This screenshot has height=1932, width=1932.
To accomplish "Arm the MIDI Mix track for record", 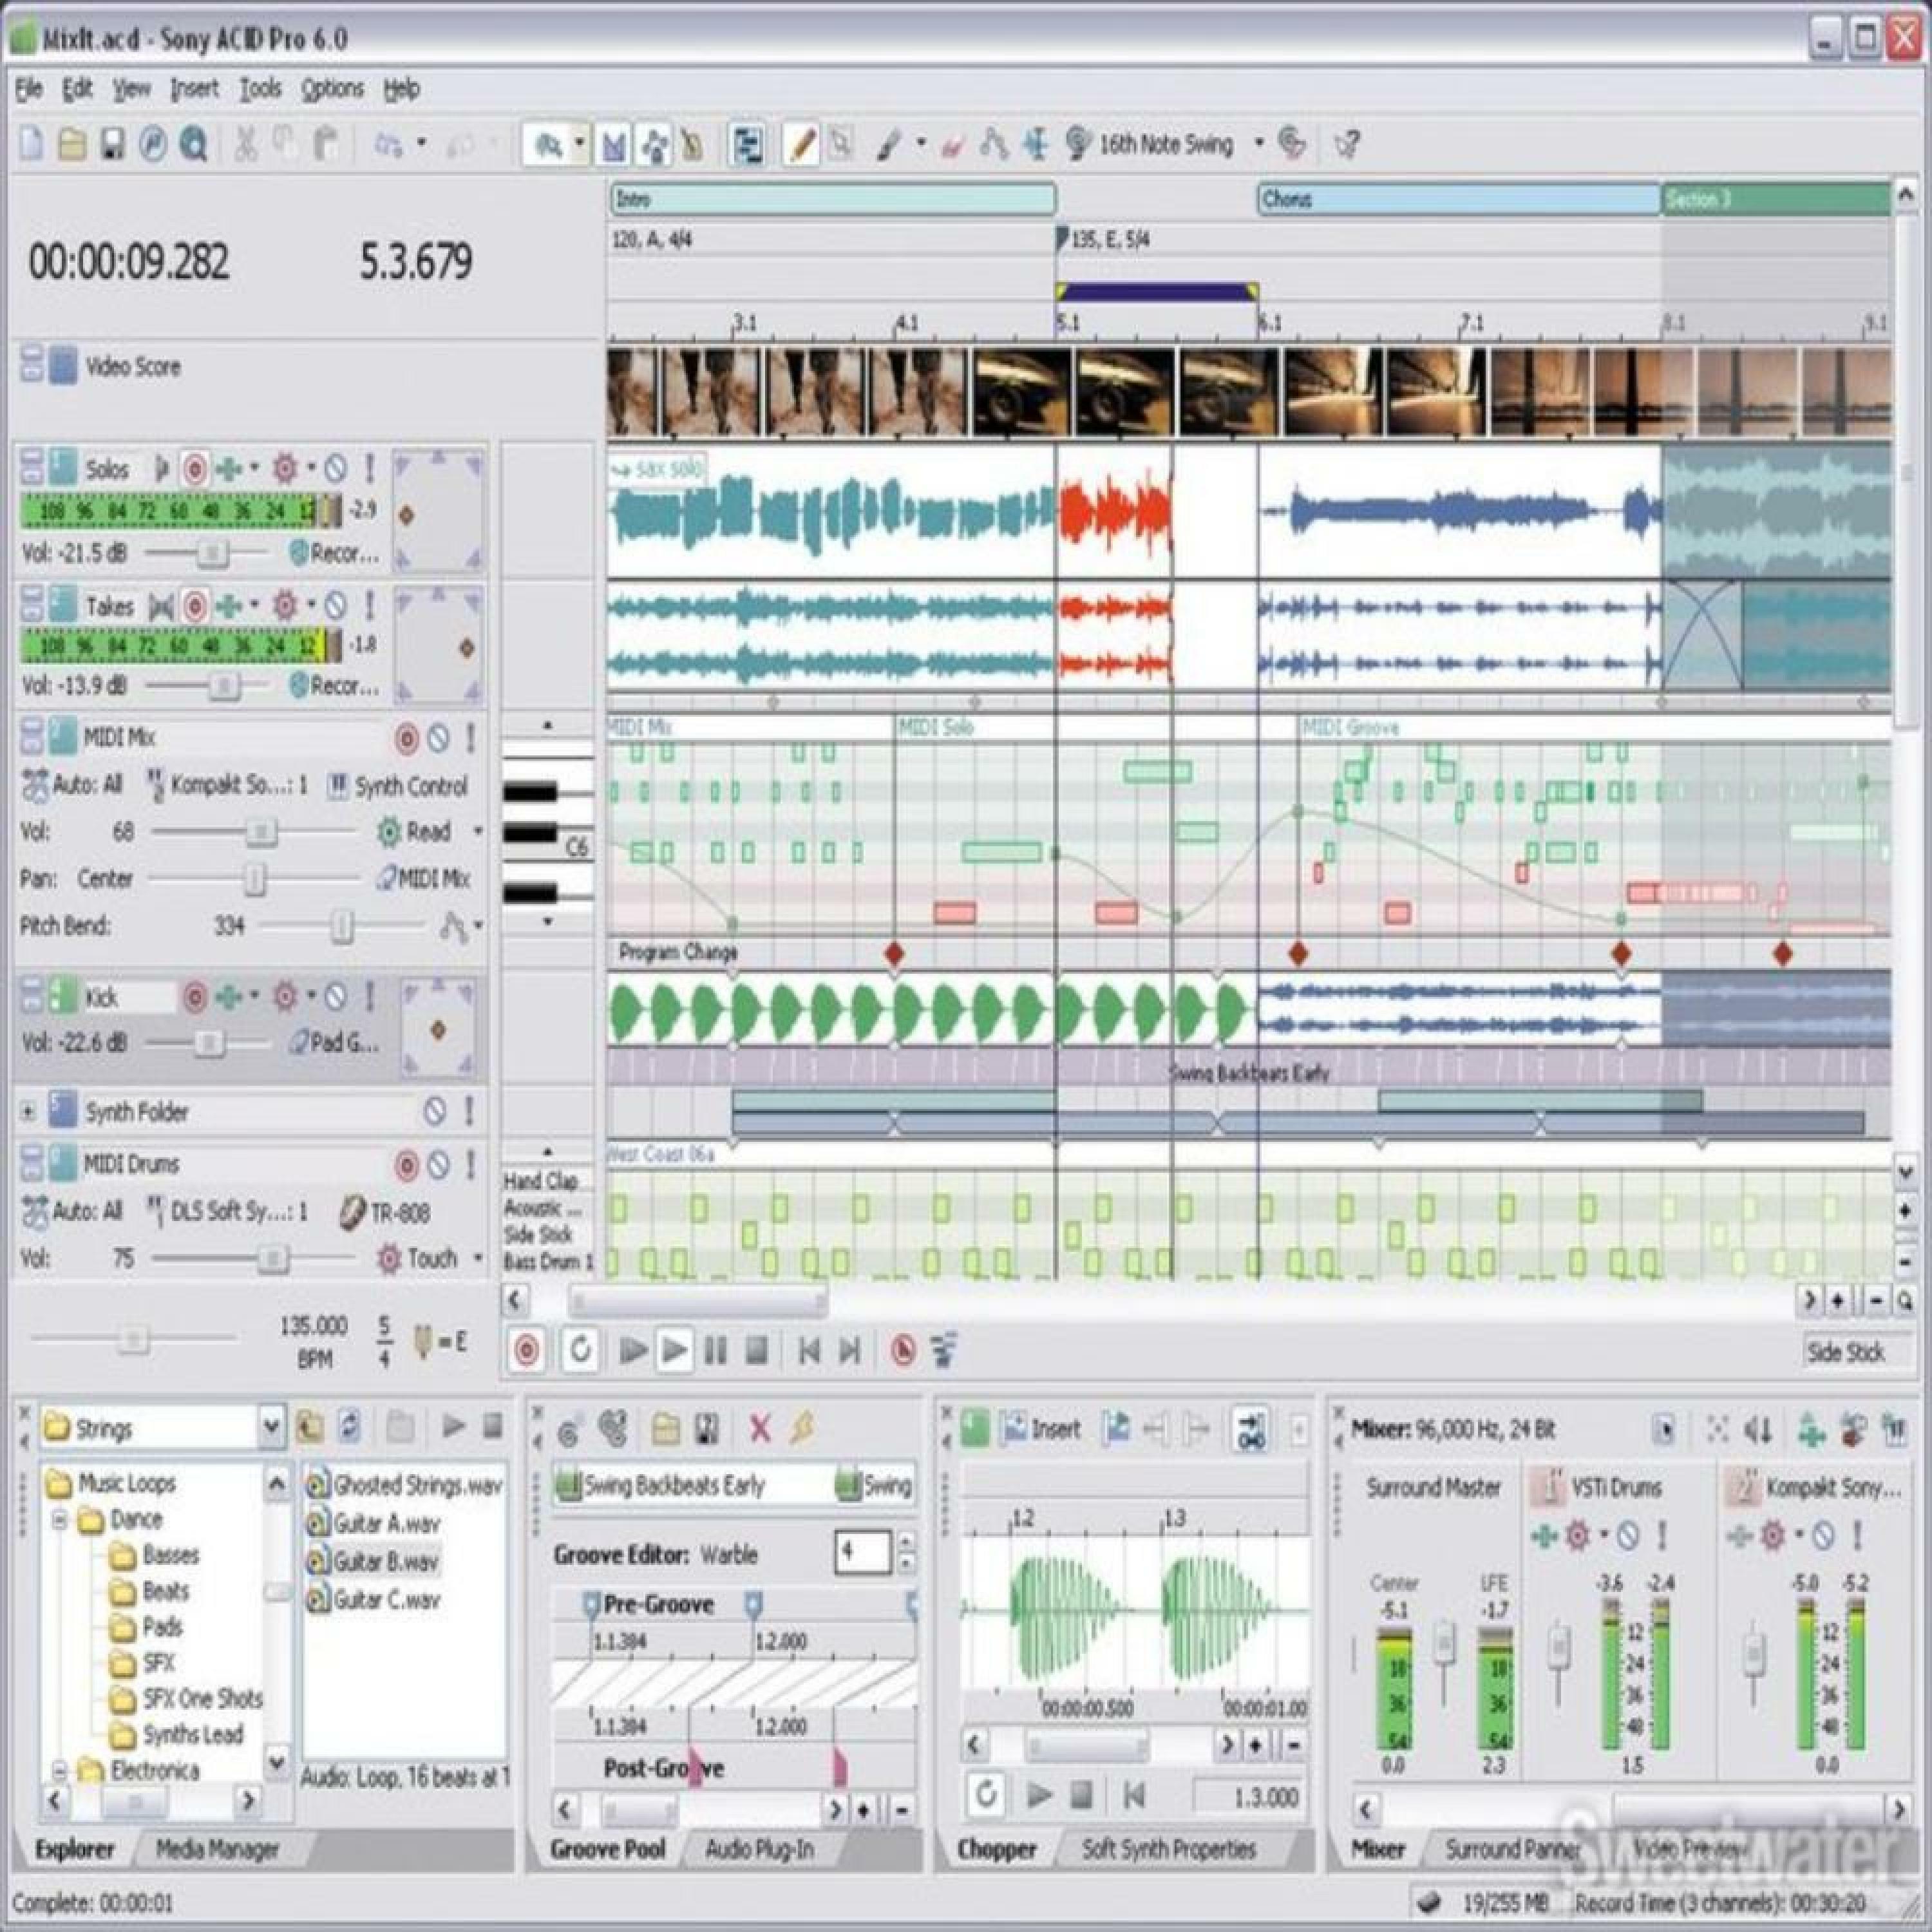I will point(406,739).
